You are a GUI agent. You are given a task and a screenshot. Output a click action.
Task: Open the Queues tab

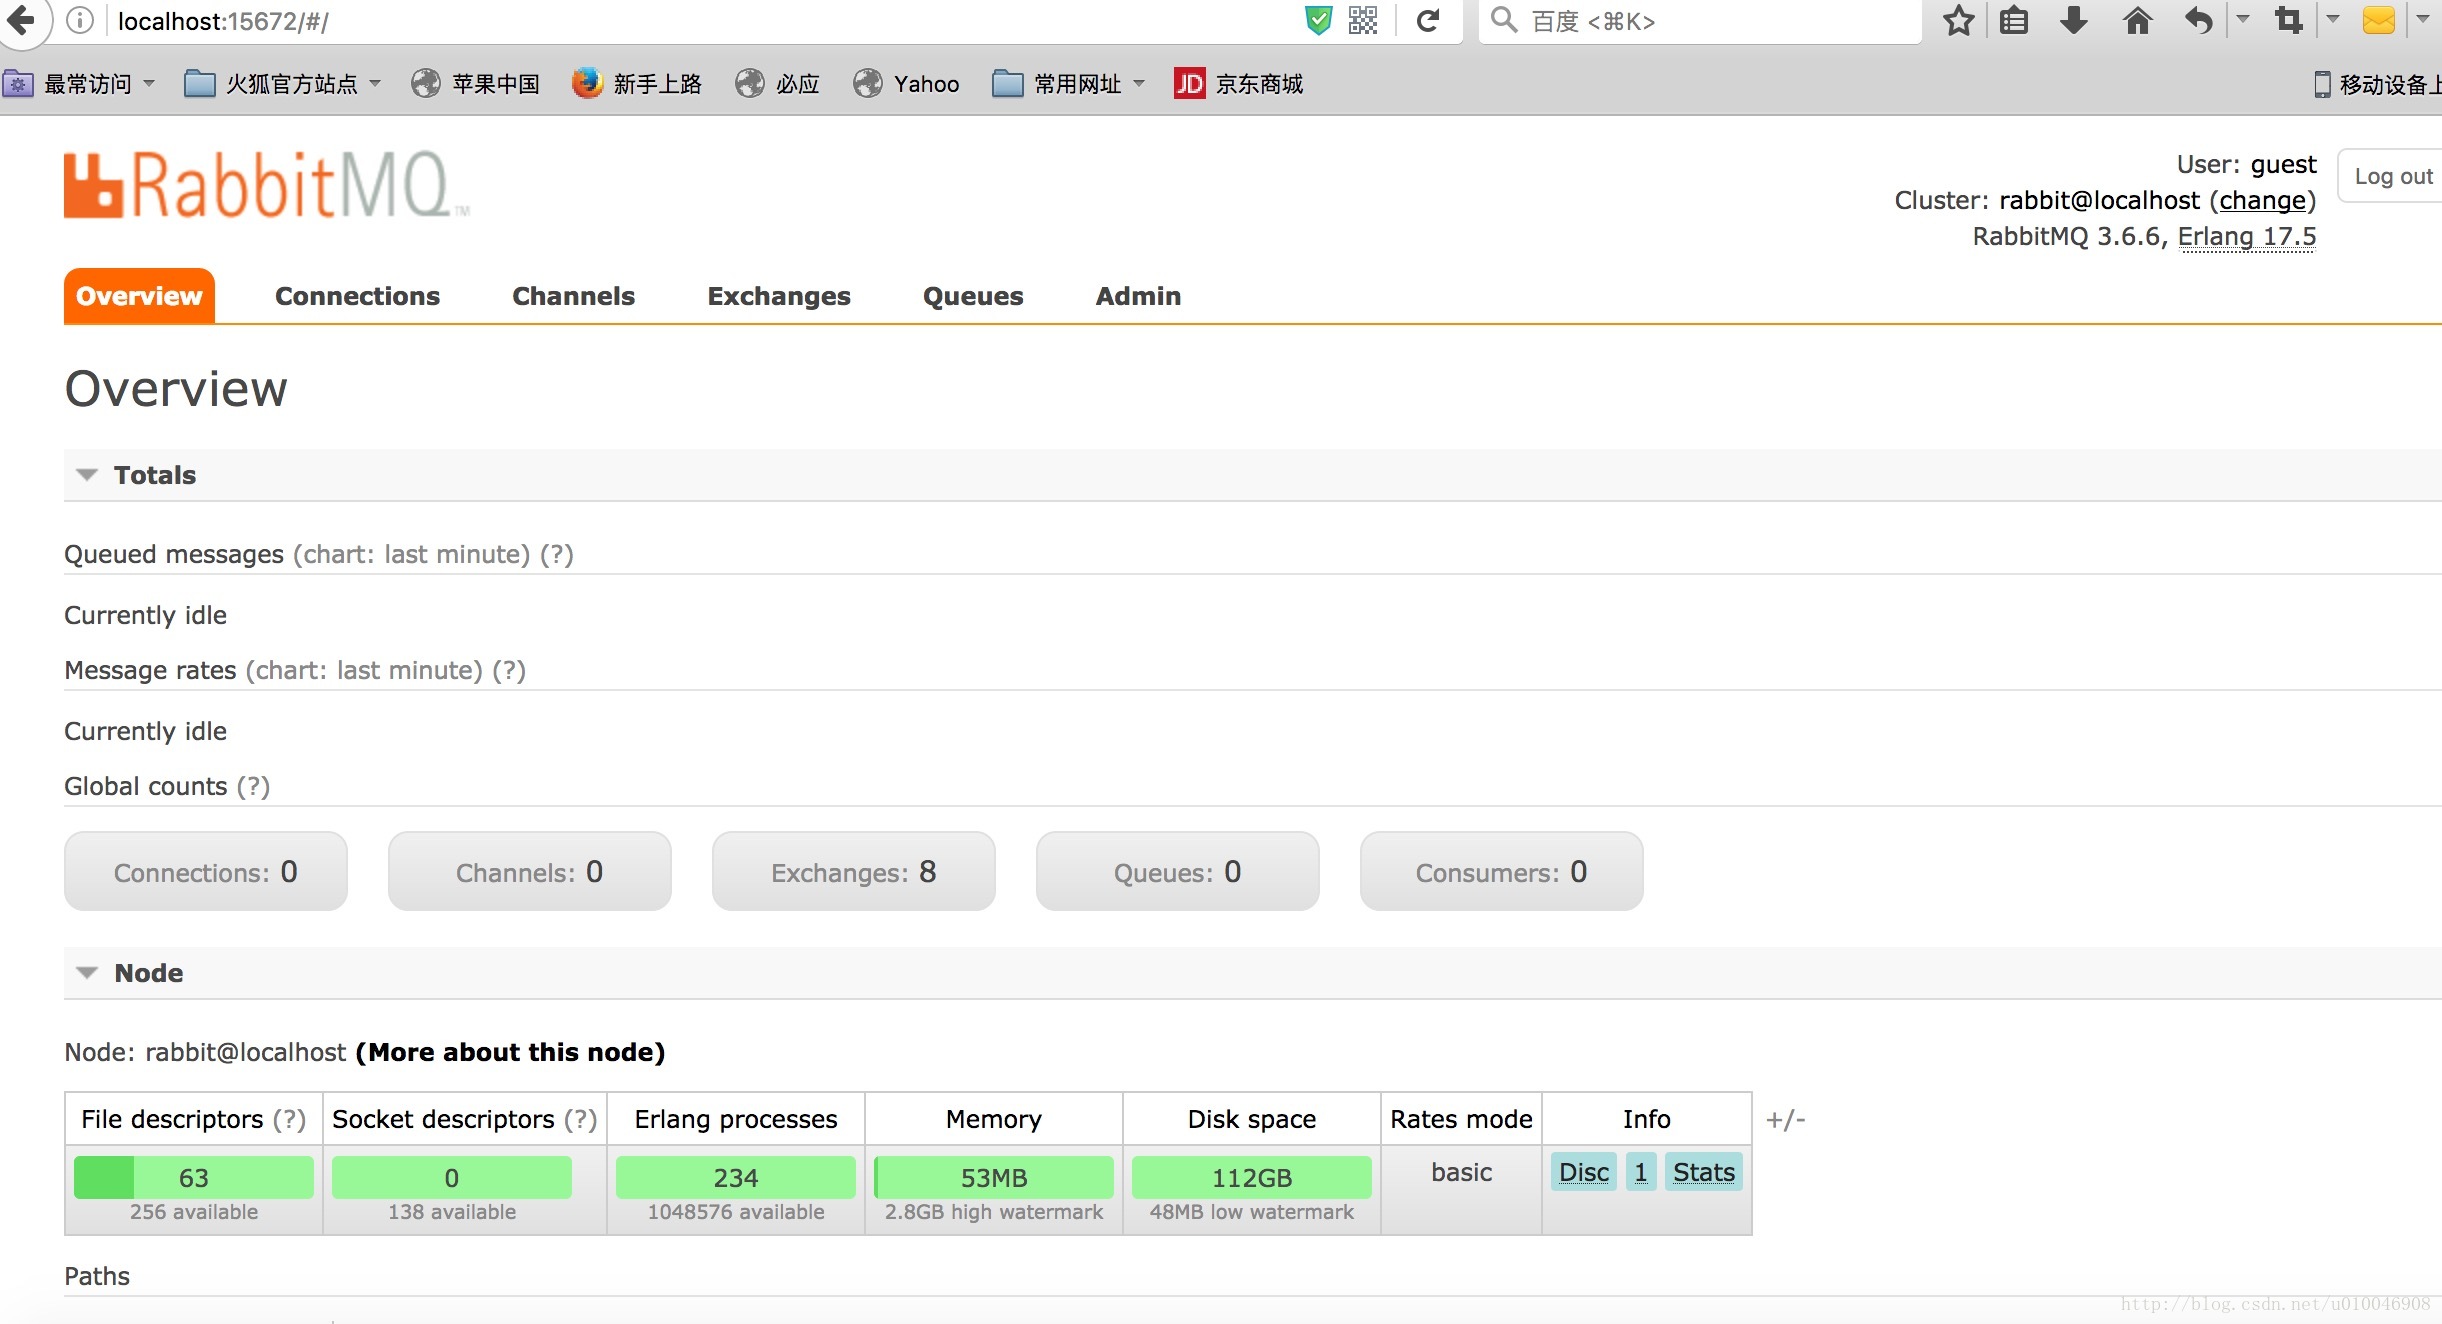tap(972, 295)
